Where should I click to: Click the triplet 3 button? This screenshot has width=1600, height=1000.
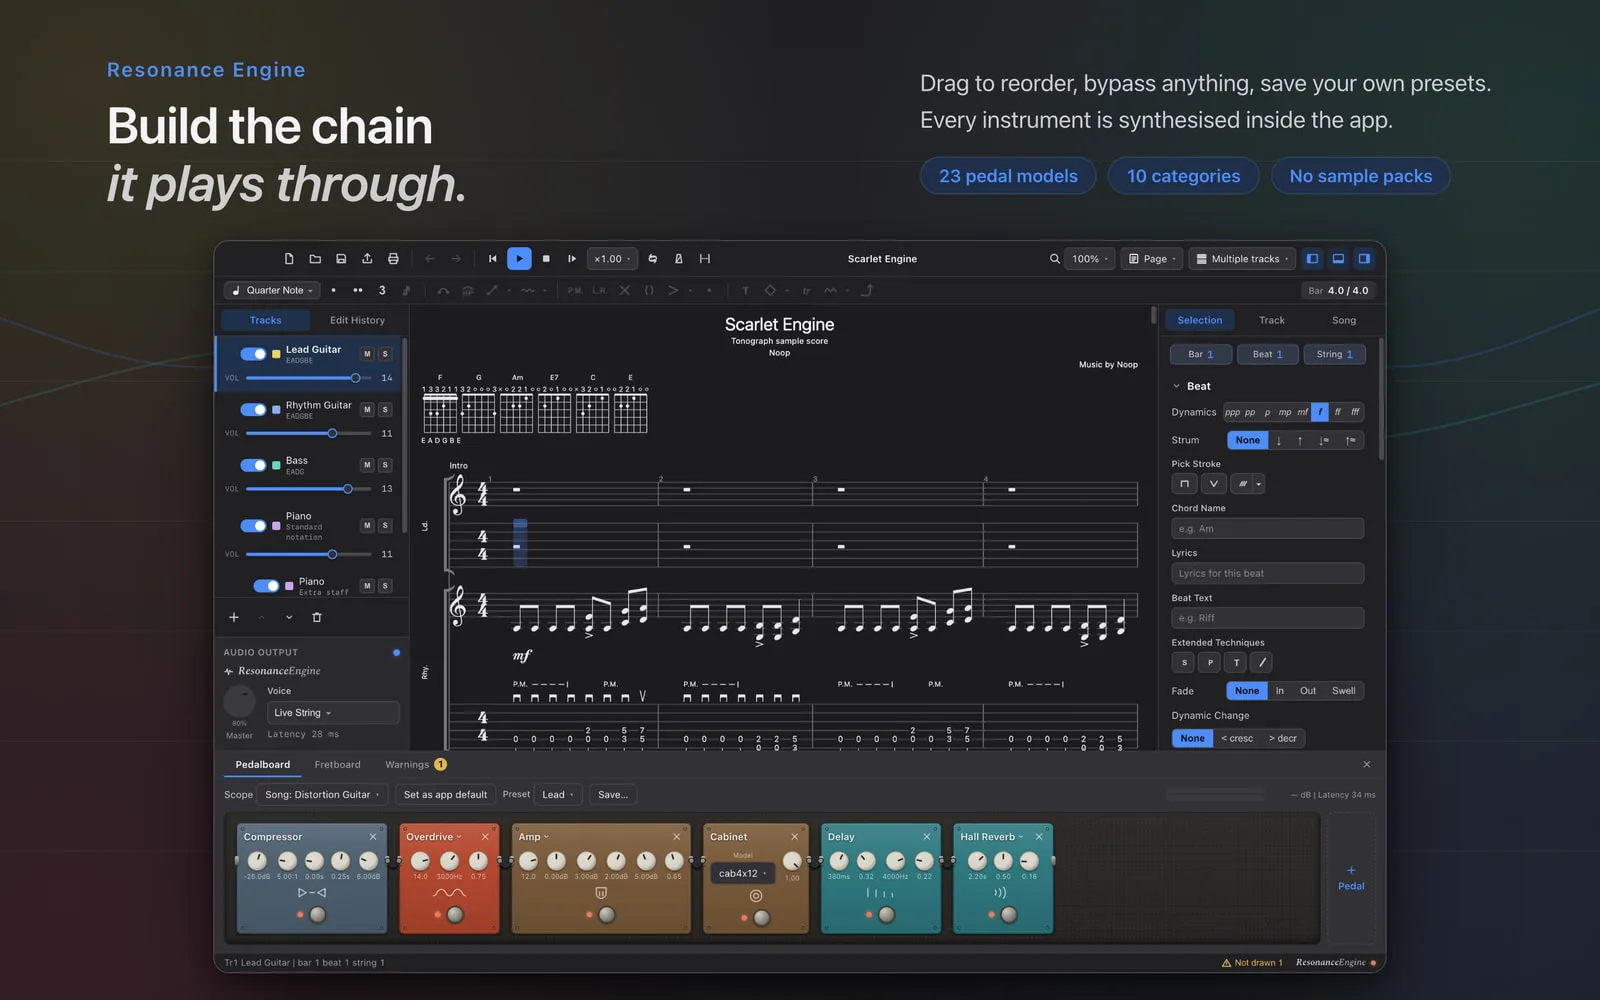tap(382, 291)
